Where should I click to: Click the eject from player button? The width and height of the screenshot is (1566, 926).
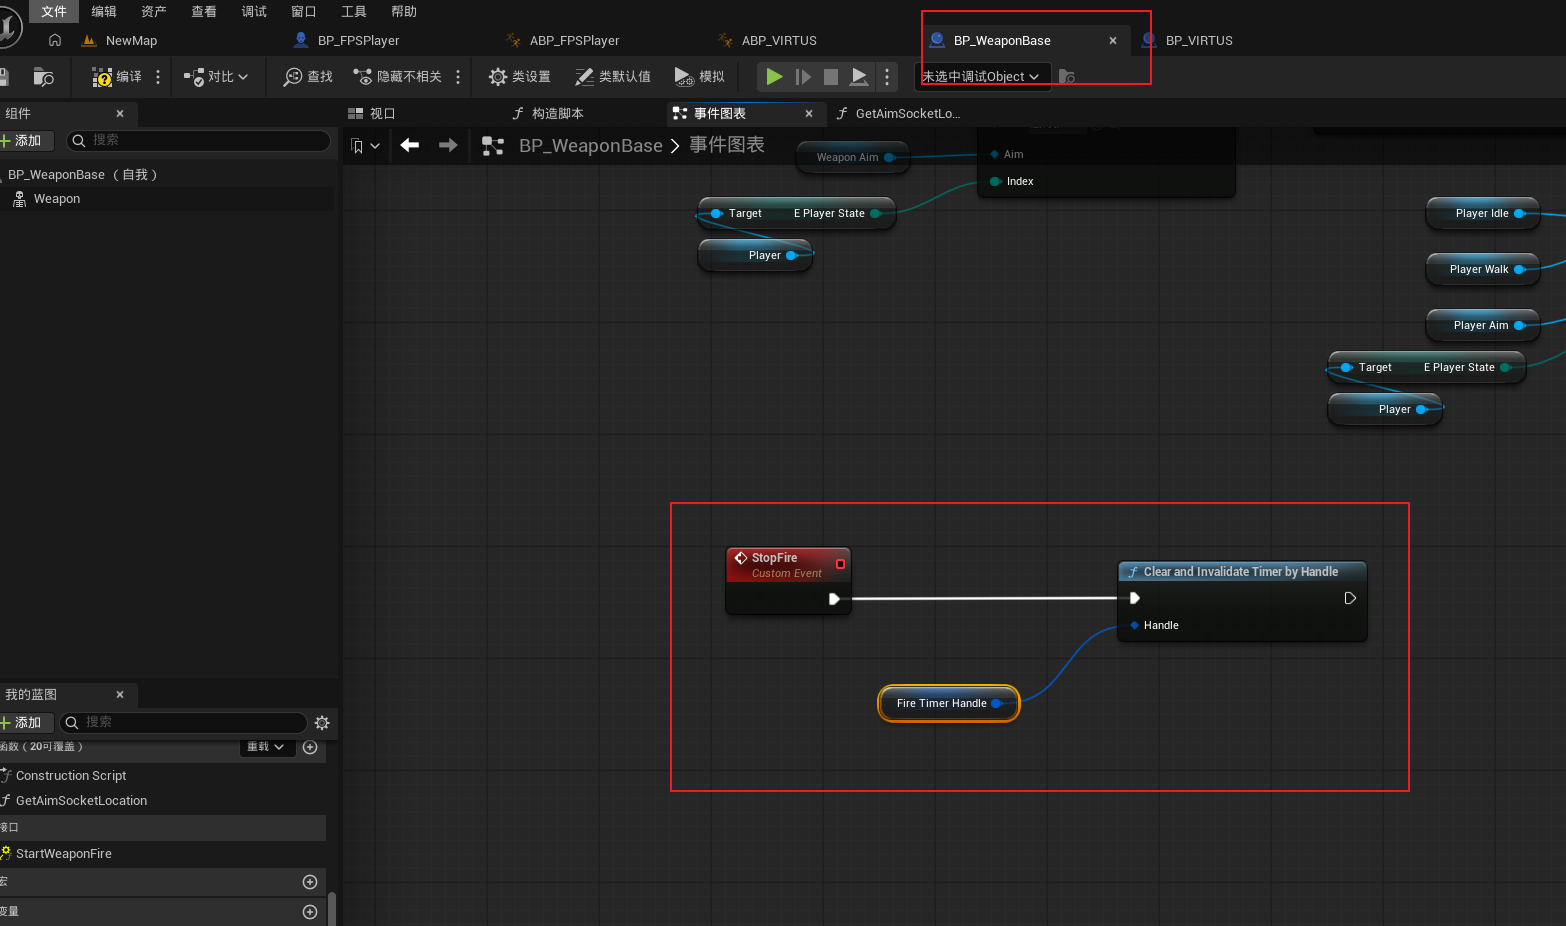(859, 77)
